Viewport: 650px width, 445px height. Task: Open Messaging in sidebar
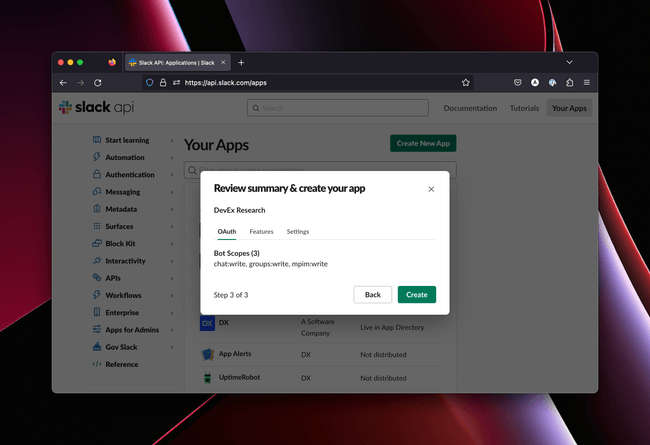123,192
